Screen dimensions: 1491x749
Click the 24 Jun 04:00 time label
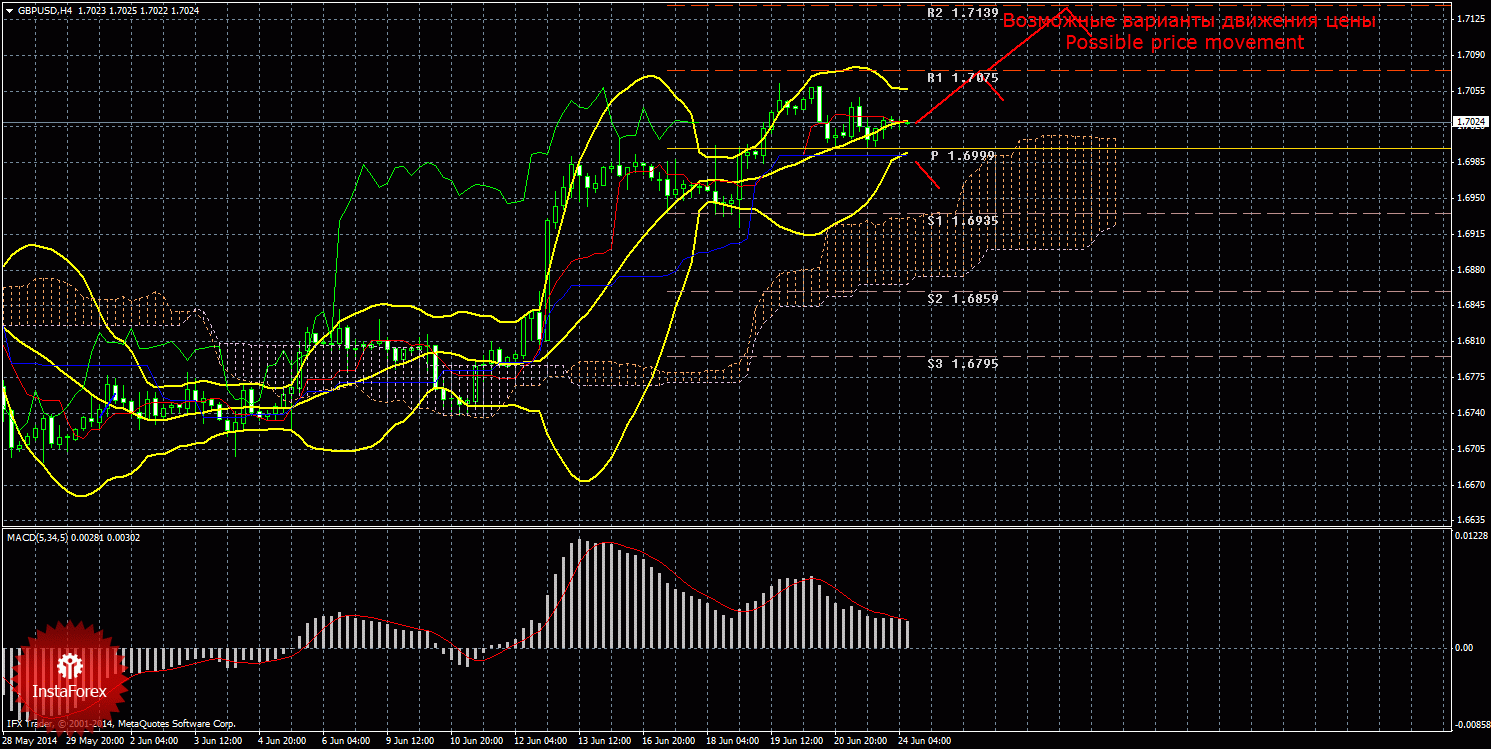tap(924, 742)
